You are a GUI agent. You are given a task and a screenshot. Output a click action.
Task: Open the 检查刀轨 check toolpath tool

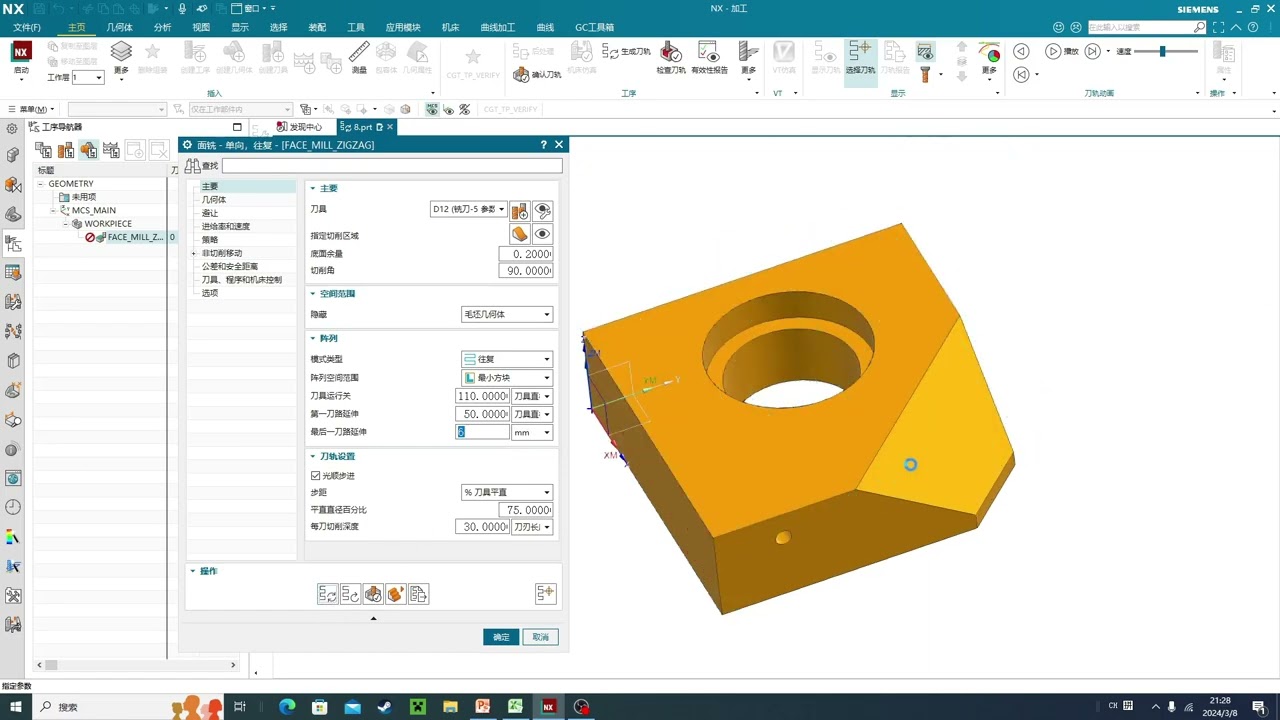[x=671, y=52]
